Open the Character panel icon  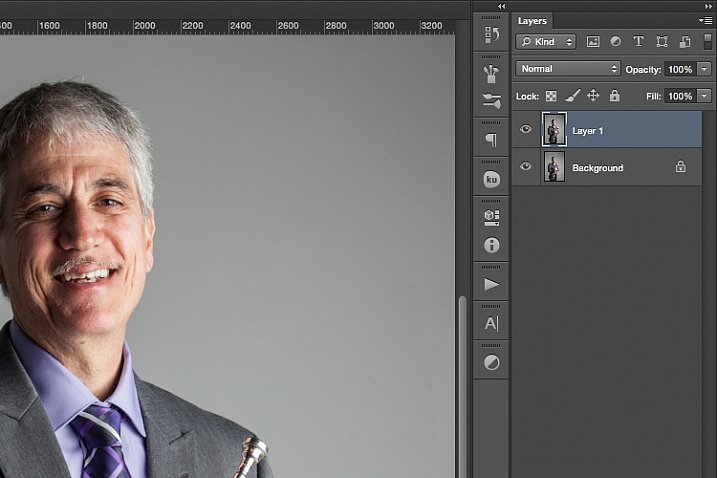pos(491,323)
